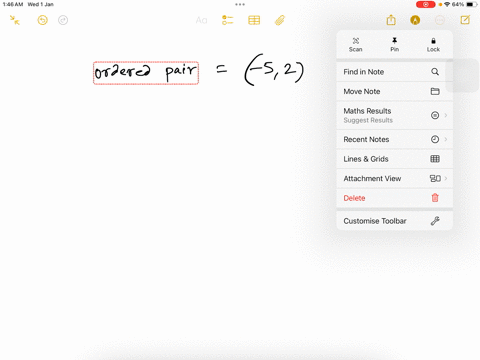Tap the more options ellipsis icon
This screenshot has height=360, width=480.
[440, 20]
